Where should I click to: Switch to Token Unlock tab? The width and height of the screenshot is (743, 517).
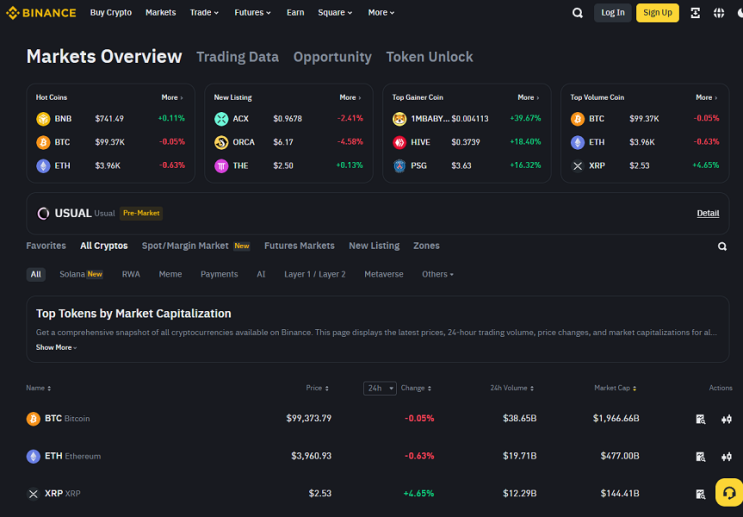pos(429,57)
